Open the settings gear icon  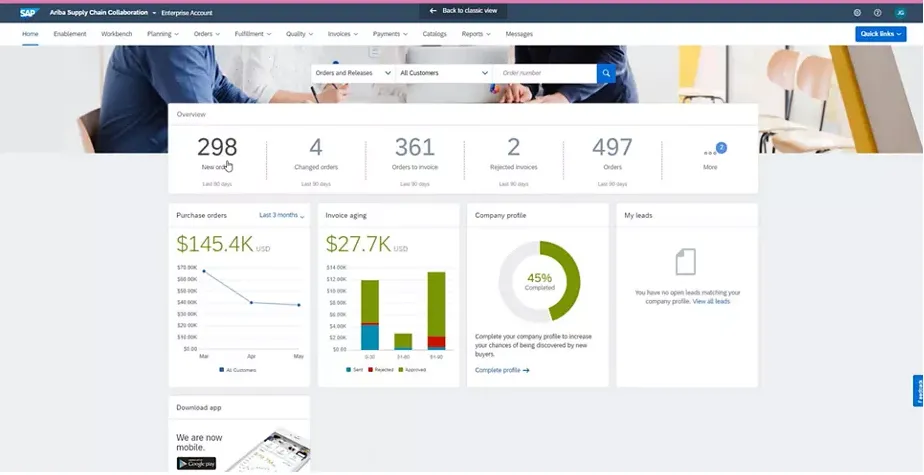click(857, 12)
